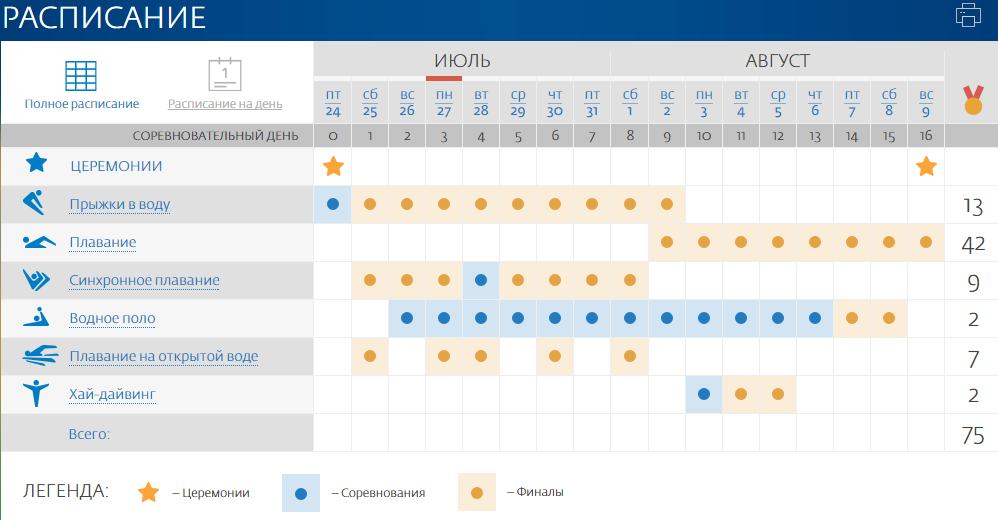Click СОРЕВНОВАТЕЛЬНЫЙ ДЕНЬ row label

pos(215,136)
